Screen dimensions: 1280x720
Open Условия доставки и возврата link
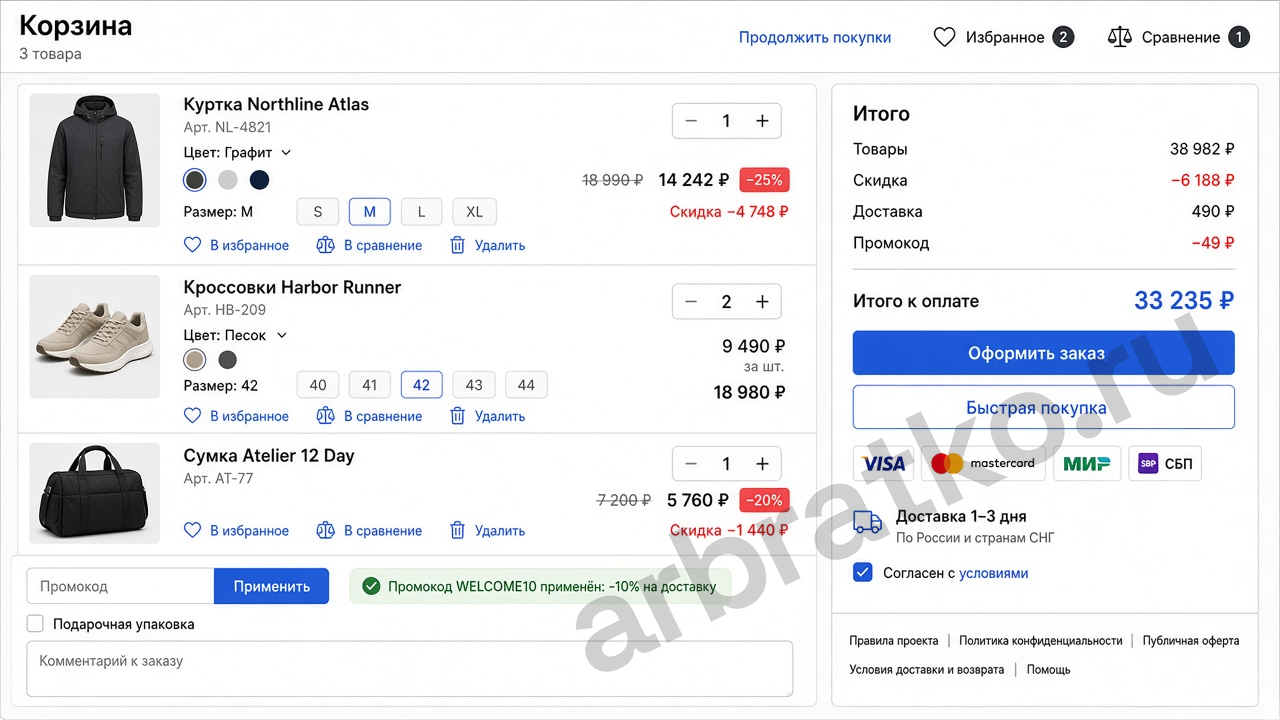tap(927, 670)
